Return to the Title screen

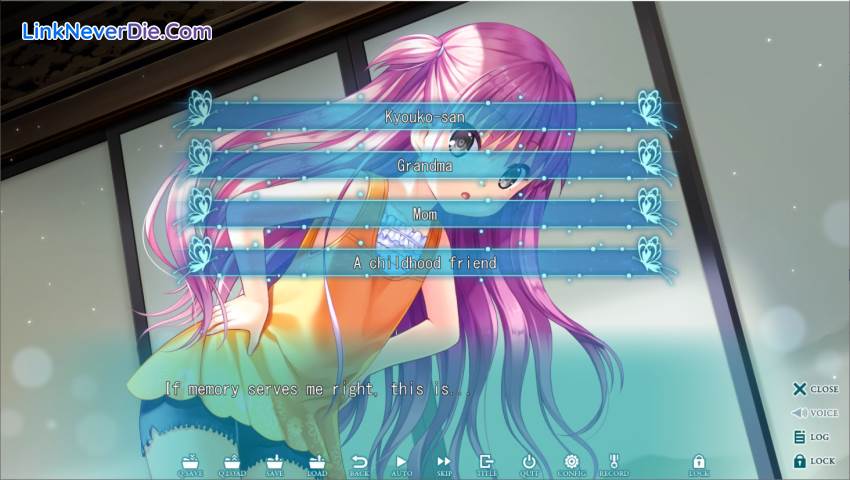click(487, 464)
